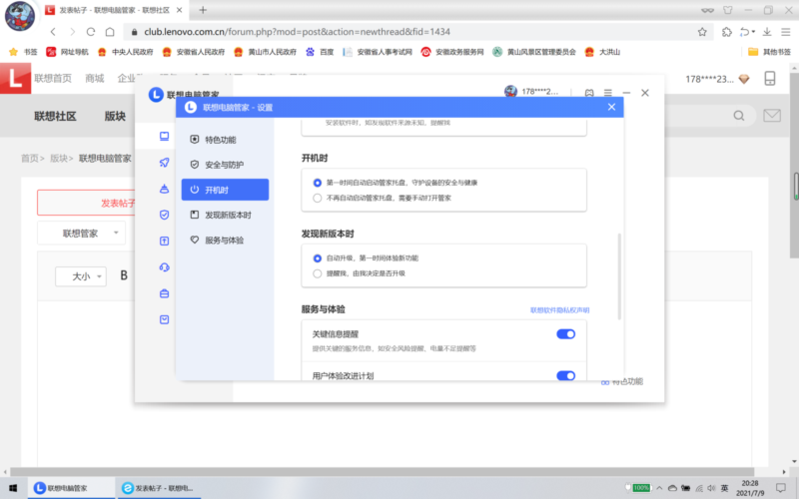This screenshot has height=499, width=799.
Task: Expand the 其他书签 bookmarks folder
Action: 768,51
